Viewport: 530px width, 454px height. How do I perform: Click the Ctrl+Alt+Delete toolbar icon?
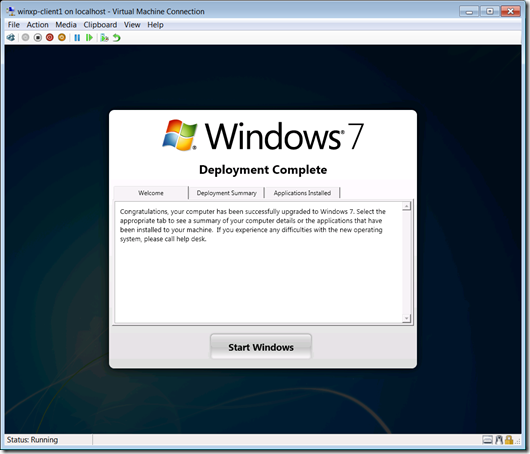coord(11,38)
